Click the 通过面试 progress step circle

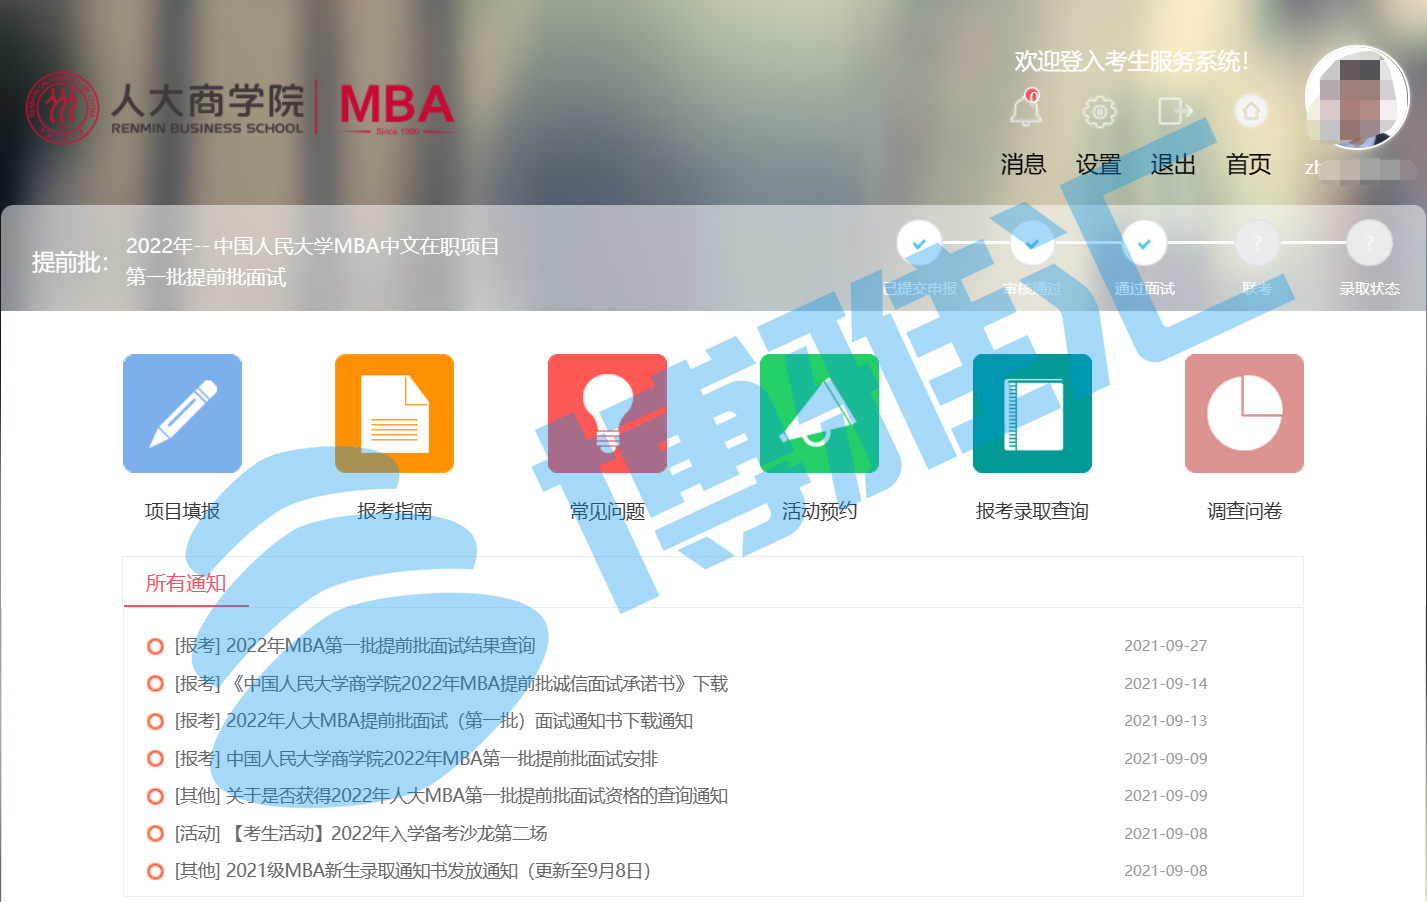tap(1144, 243)
